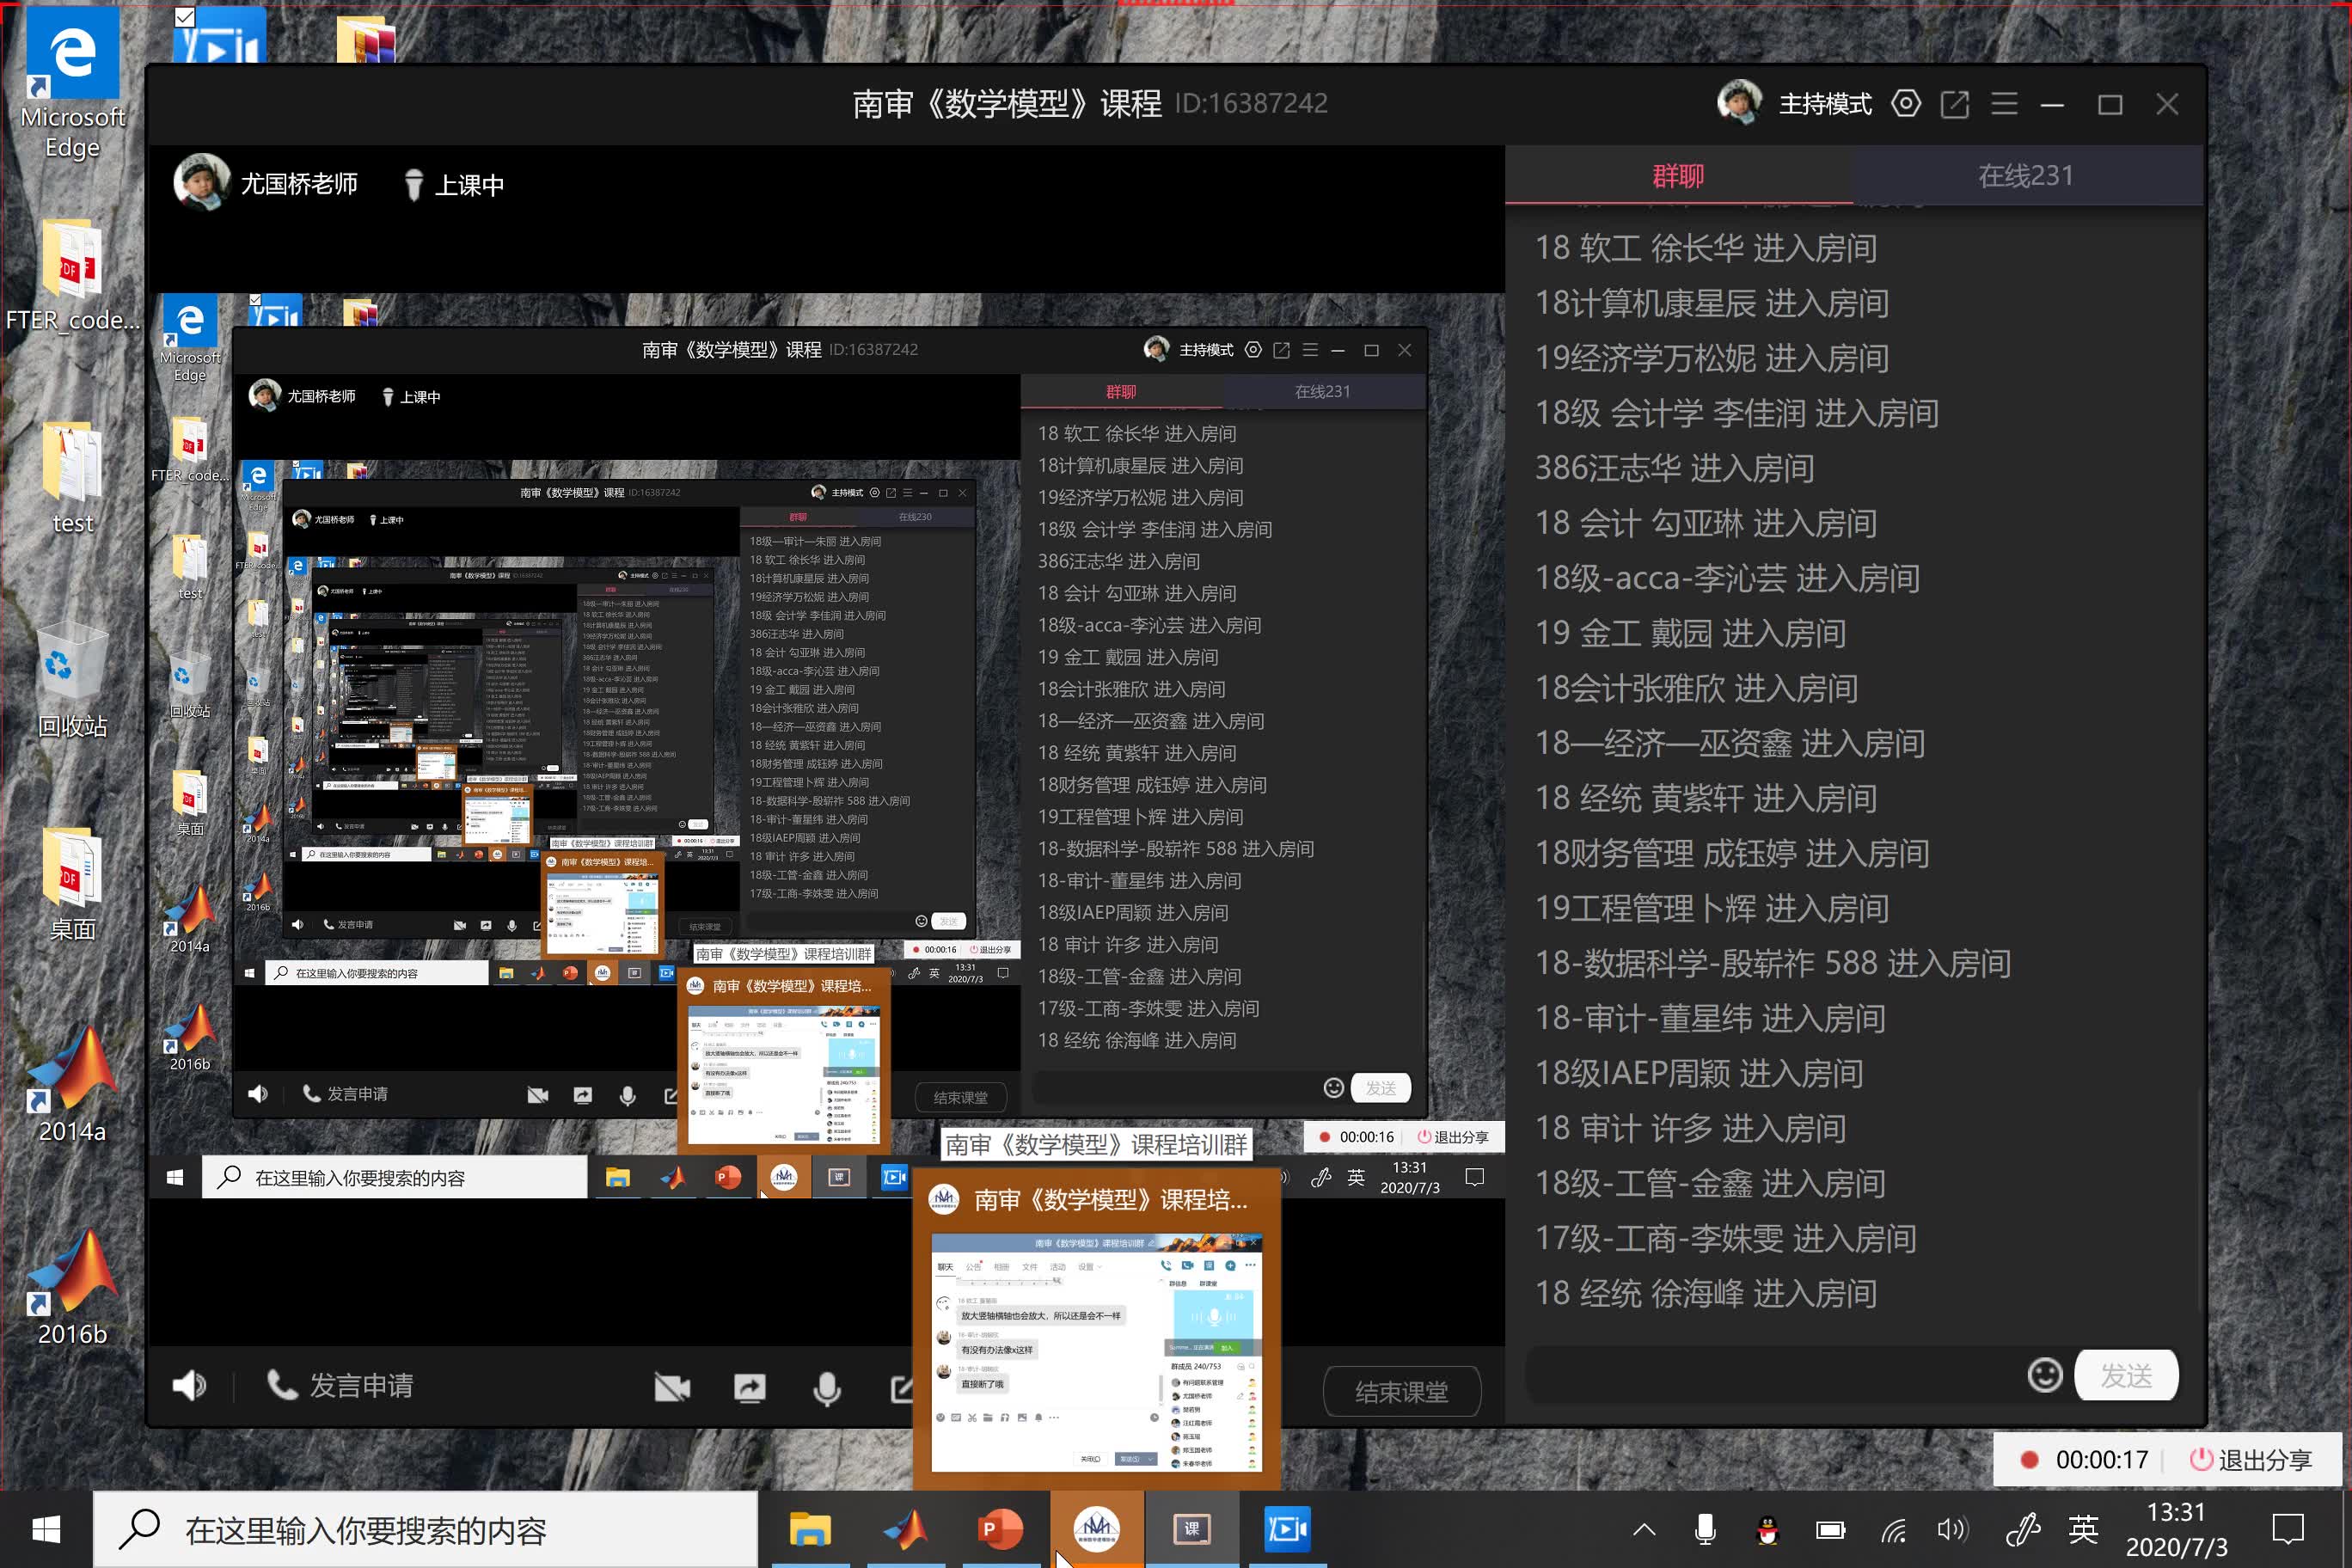Viewport: 2352px width, 1568px height.
Task: End the class with 结束课堂 button
Action: 1401,1391
